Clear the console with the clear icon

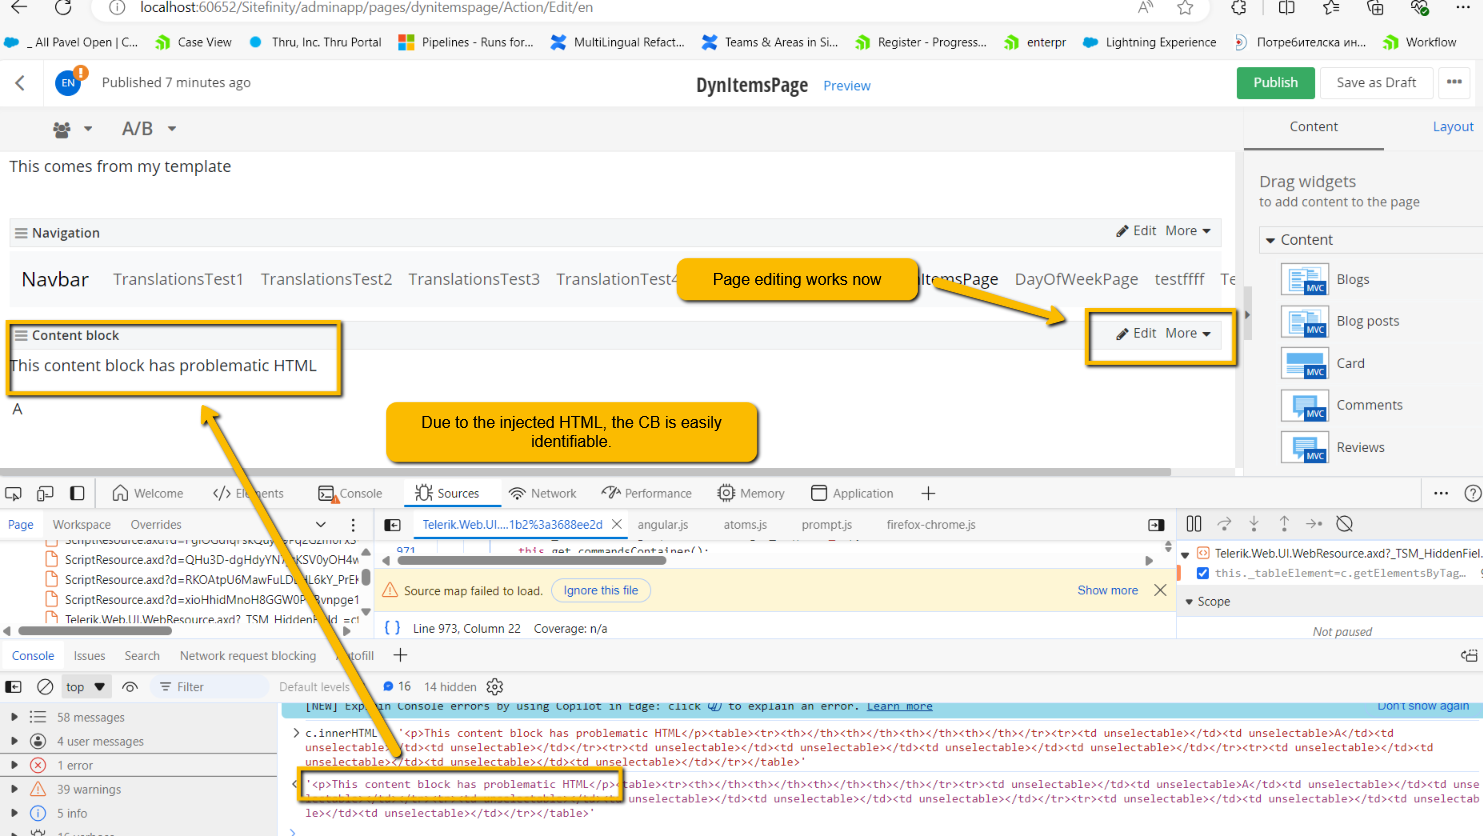tap(45, 687)
